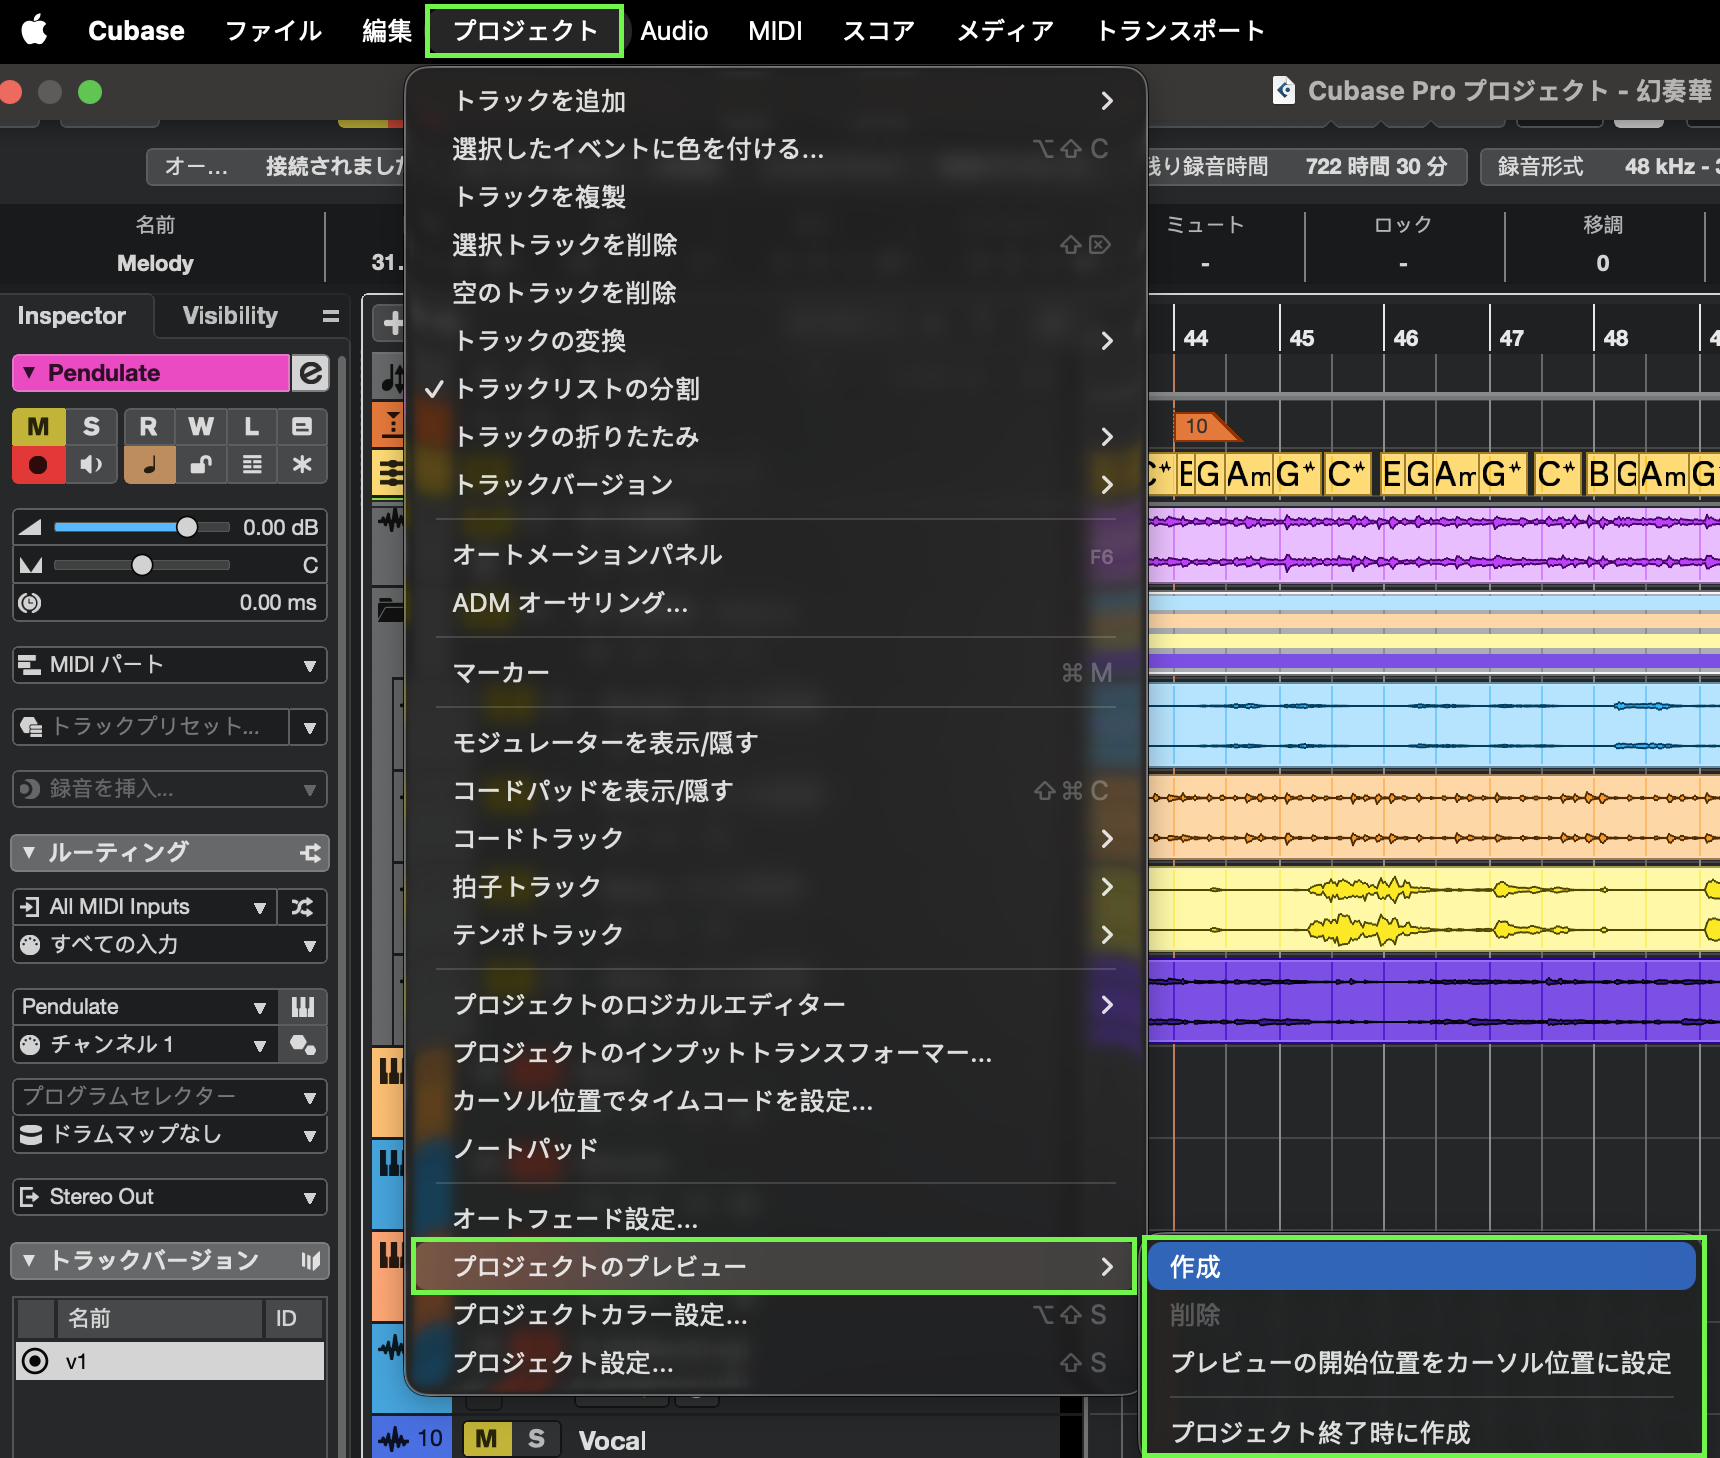Screen dimensions: 1720x1458
Task: Enable Read automation (R) for Pendulate
Action: pos(148,427)
